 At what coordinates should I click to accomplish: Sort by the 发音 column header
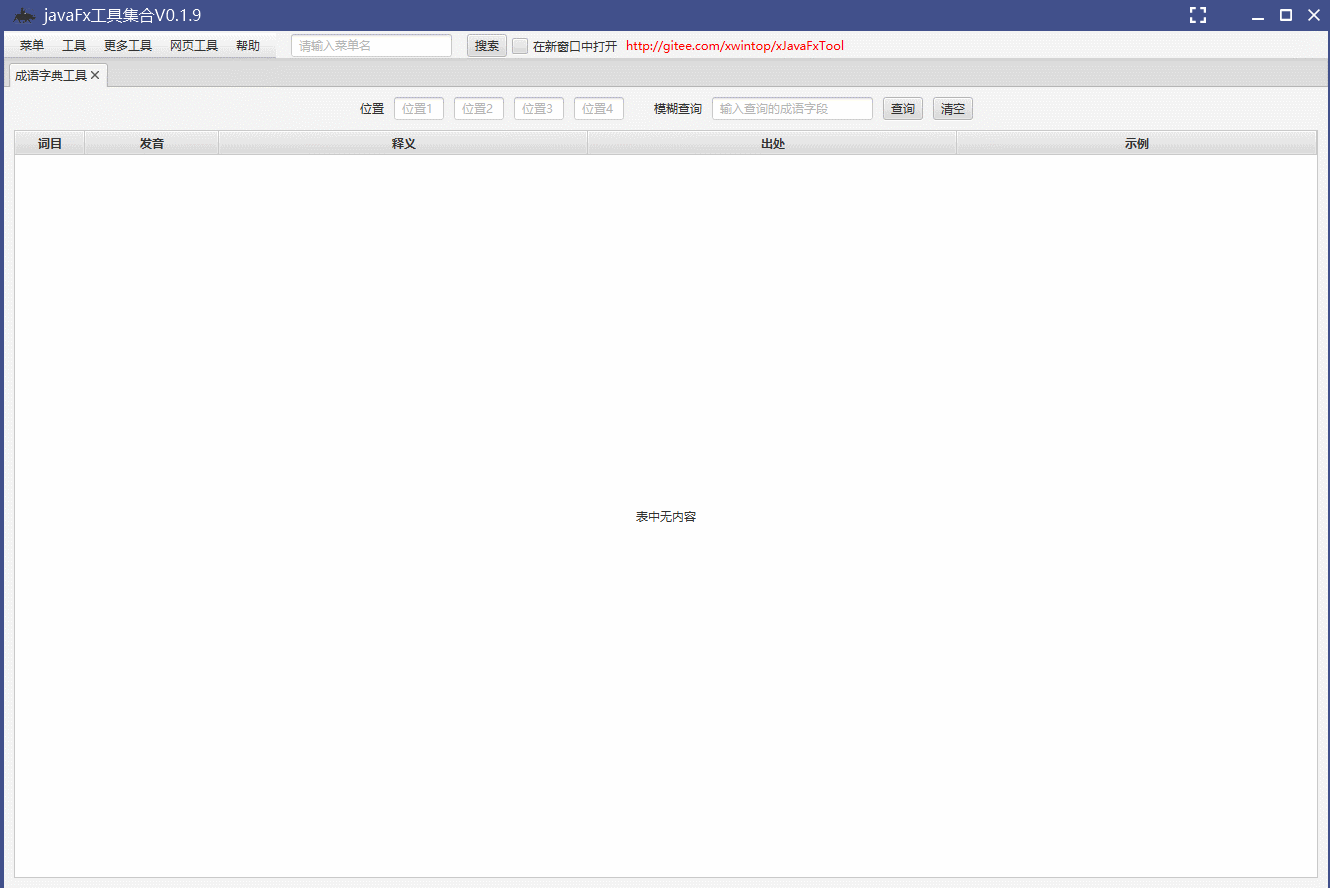[x=152, y=144]
